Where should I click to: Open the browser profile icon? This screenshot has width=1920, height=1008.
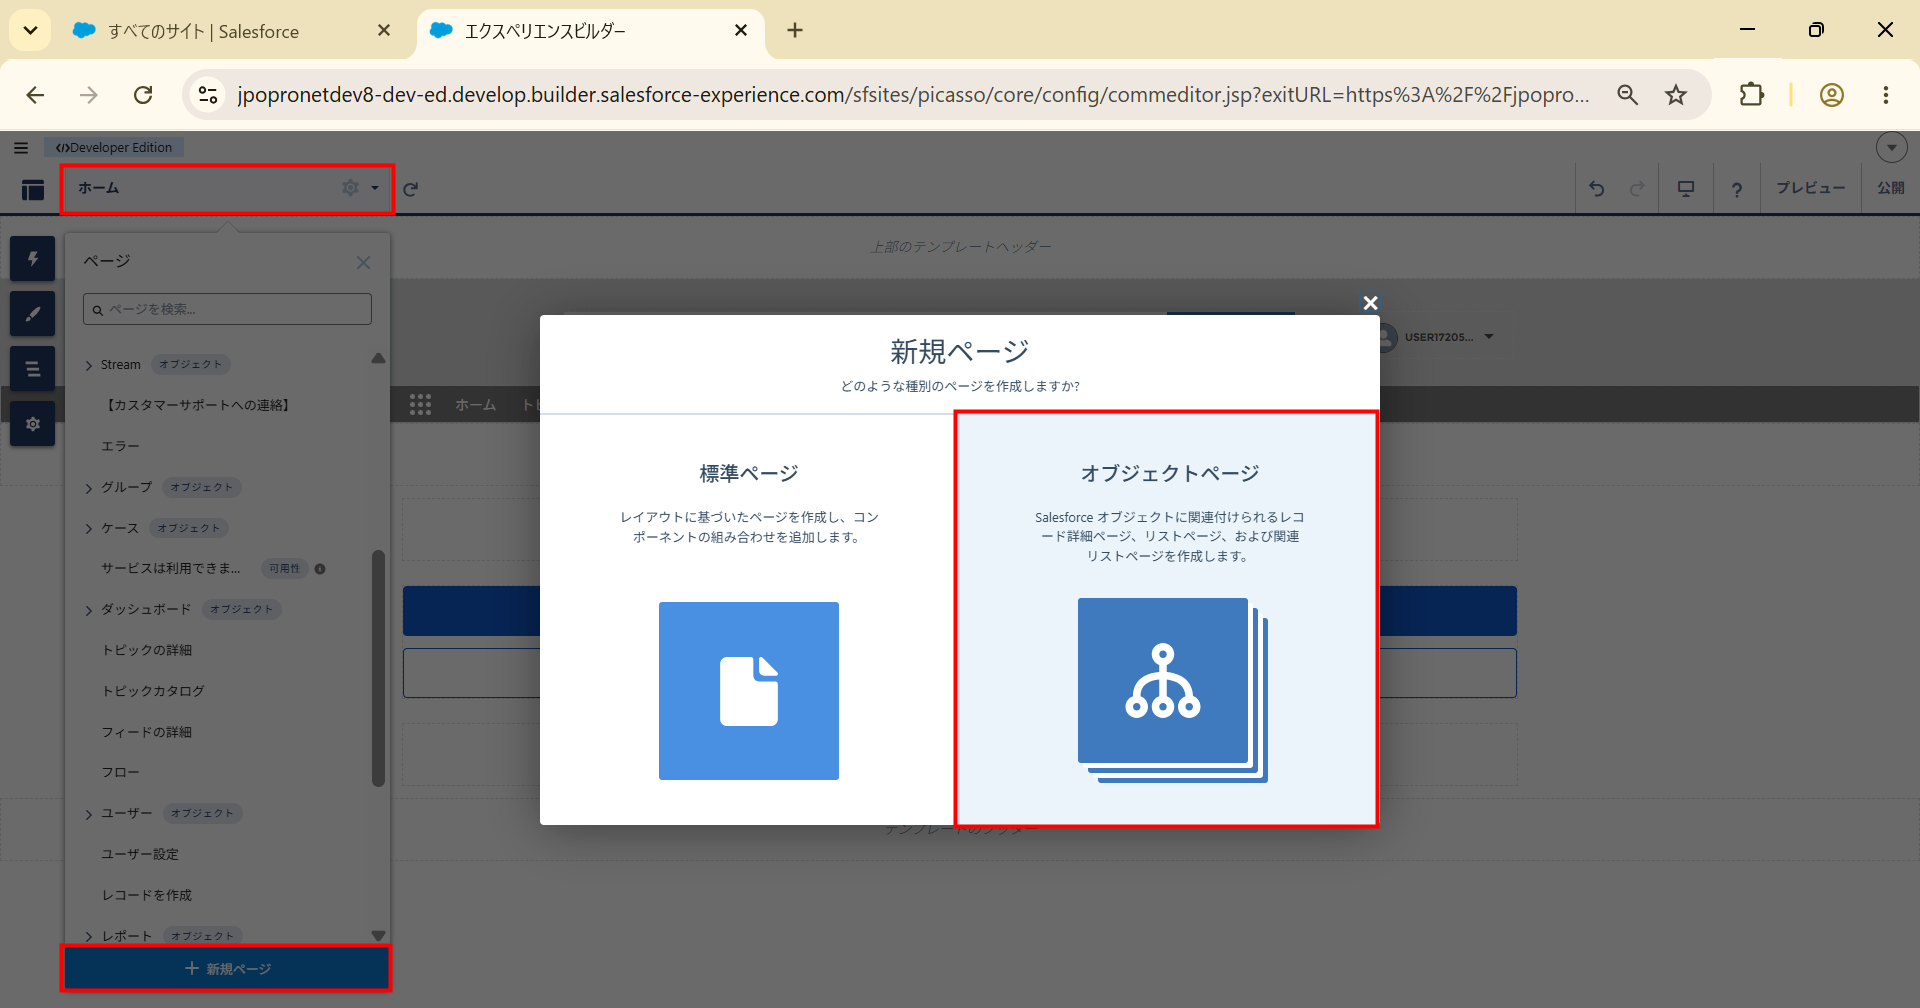[x=1832, y=95]
